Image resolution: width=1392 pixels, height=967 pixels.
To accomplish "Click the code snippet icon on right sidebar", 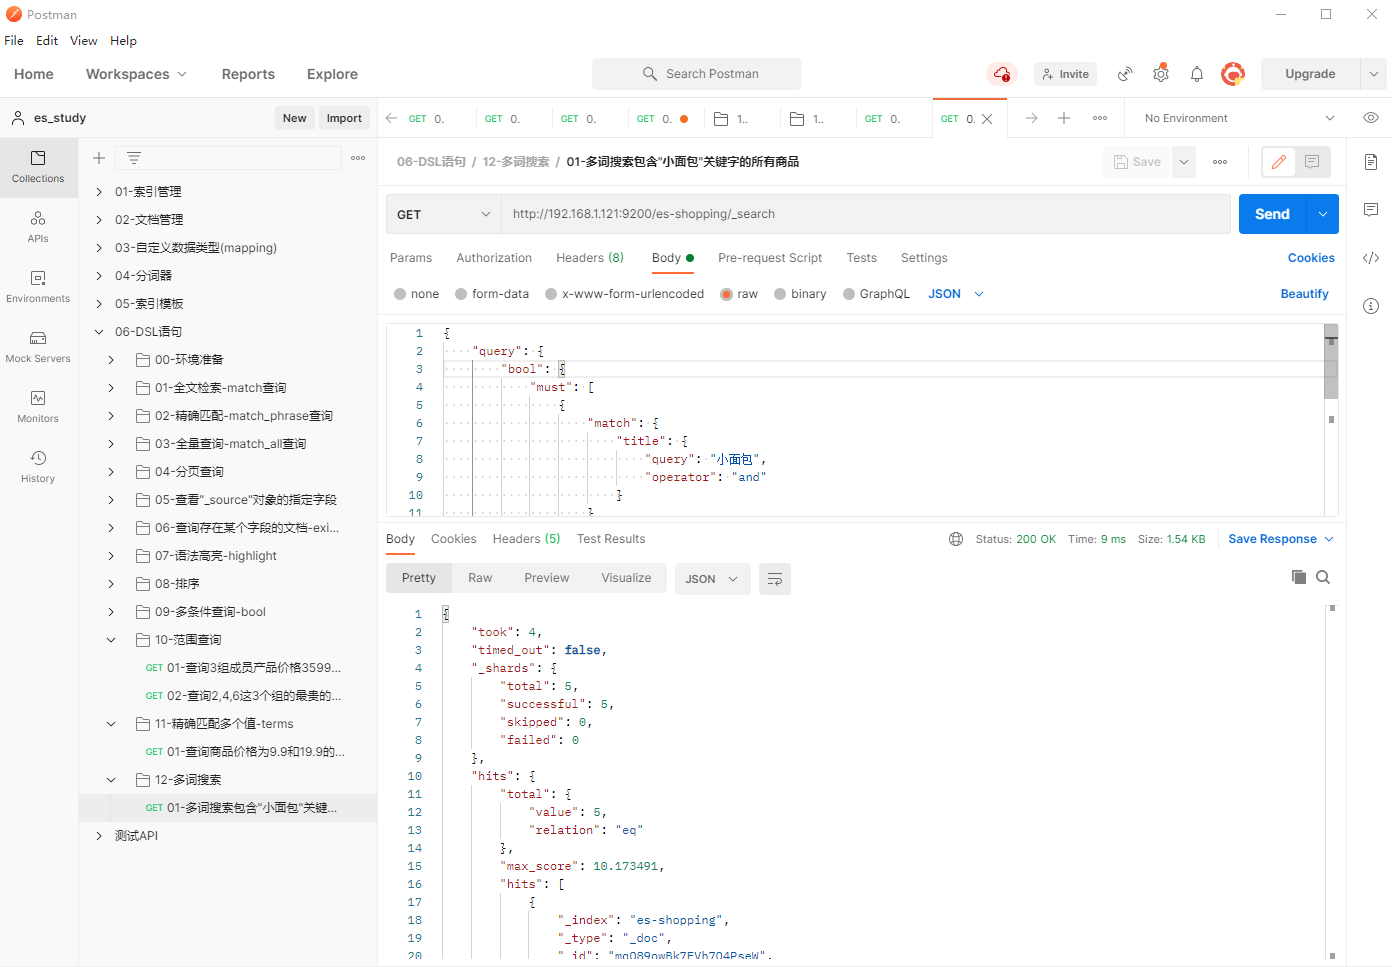I will pyautogui.click(x=1370, y=258).
